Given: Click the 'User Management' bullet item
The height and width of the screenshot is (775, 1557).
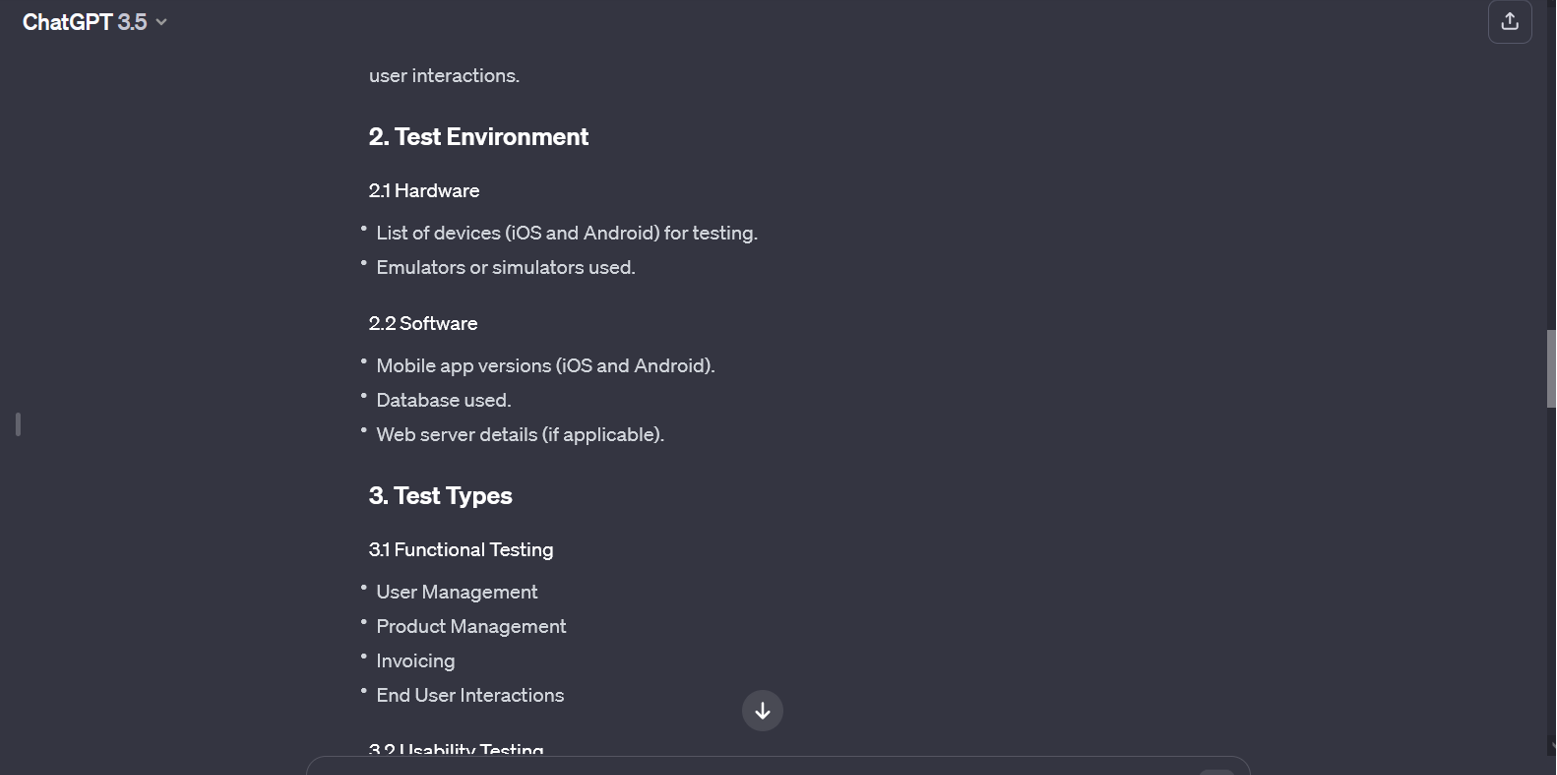Looking at the screenshot, I should tap(456, 592).
